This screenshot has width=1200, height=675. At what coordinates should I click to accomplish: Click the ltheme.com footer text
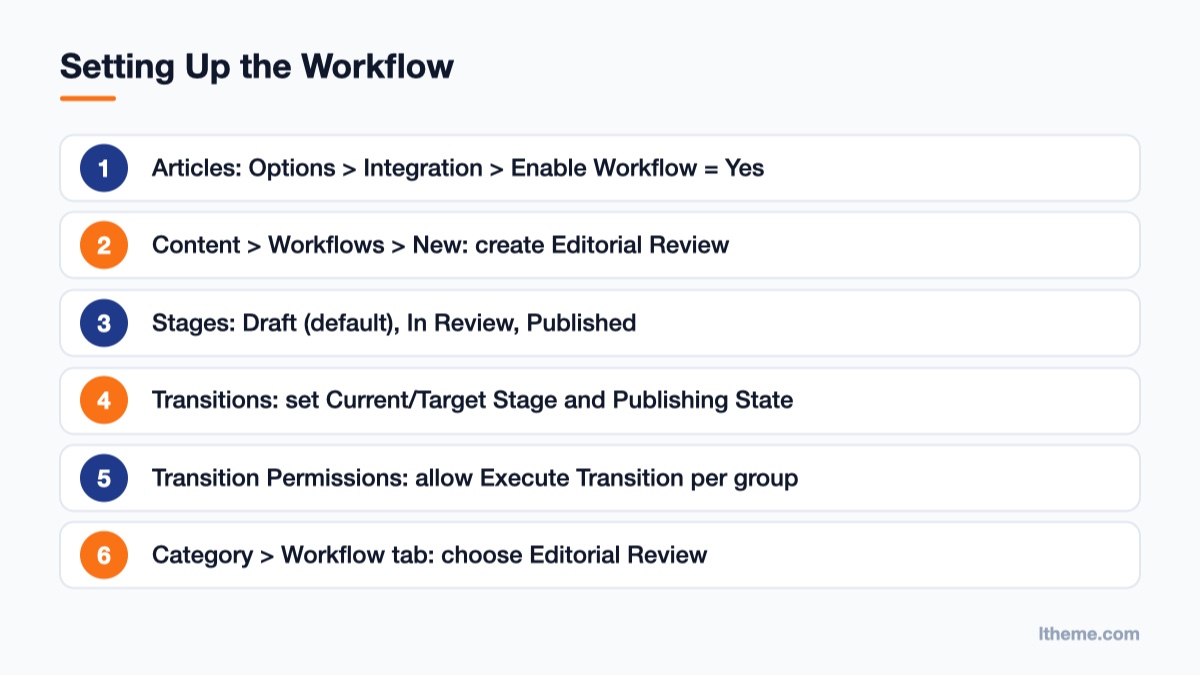[1089, 634]
